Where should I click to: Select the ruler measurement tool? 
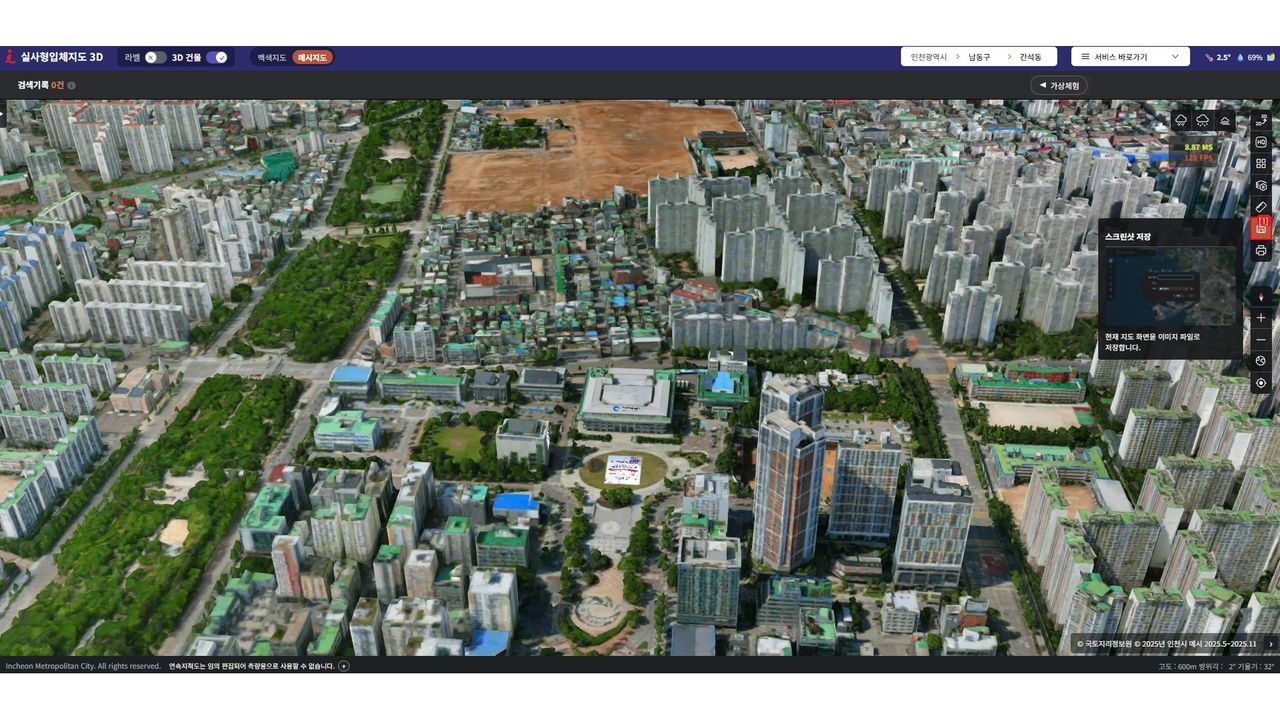coord(1260,207)
